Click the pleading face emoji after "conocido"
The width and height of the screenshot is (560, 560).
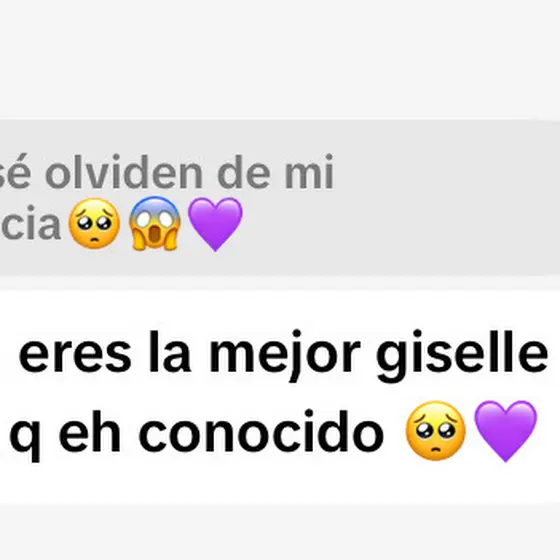tap(435, 431)
